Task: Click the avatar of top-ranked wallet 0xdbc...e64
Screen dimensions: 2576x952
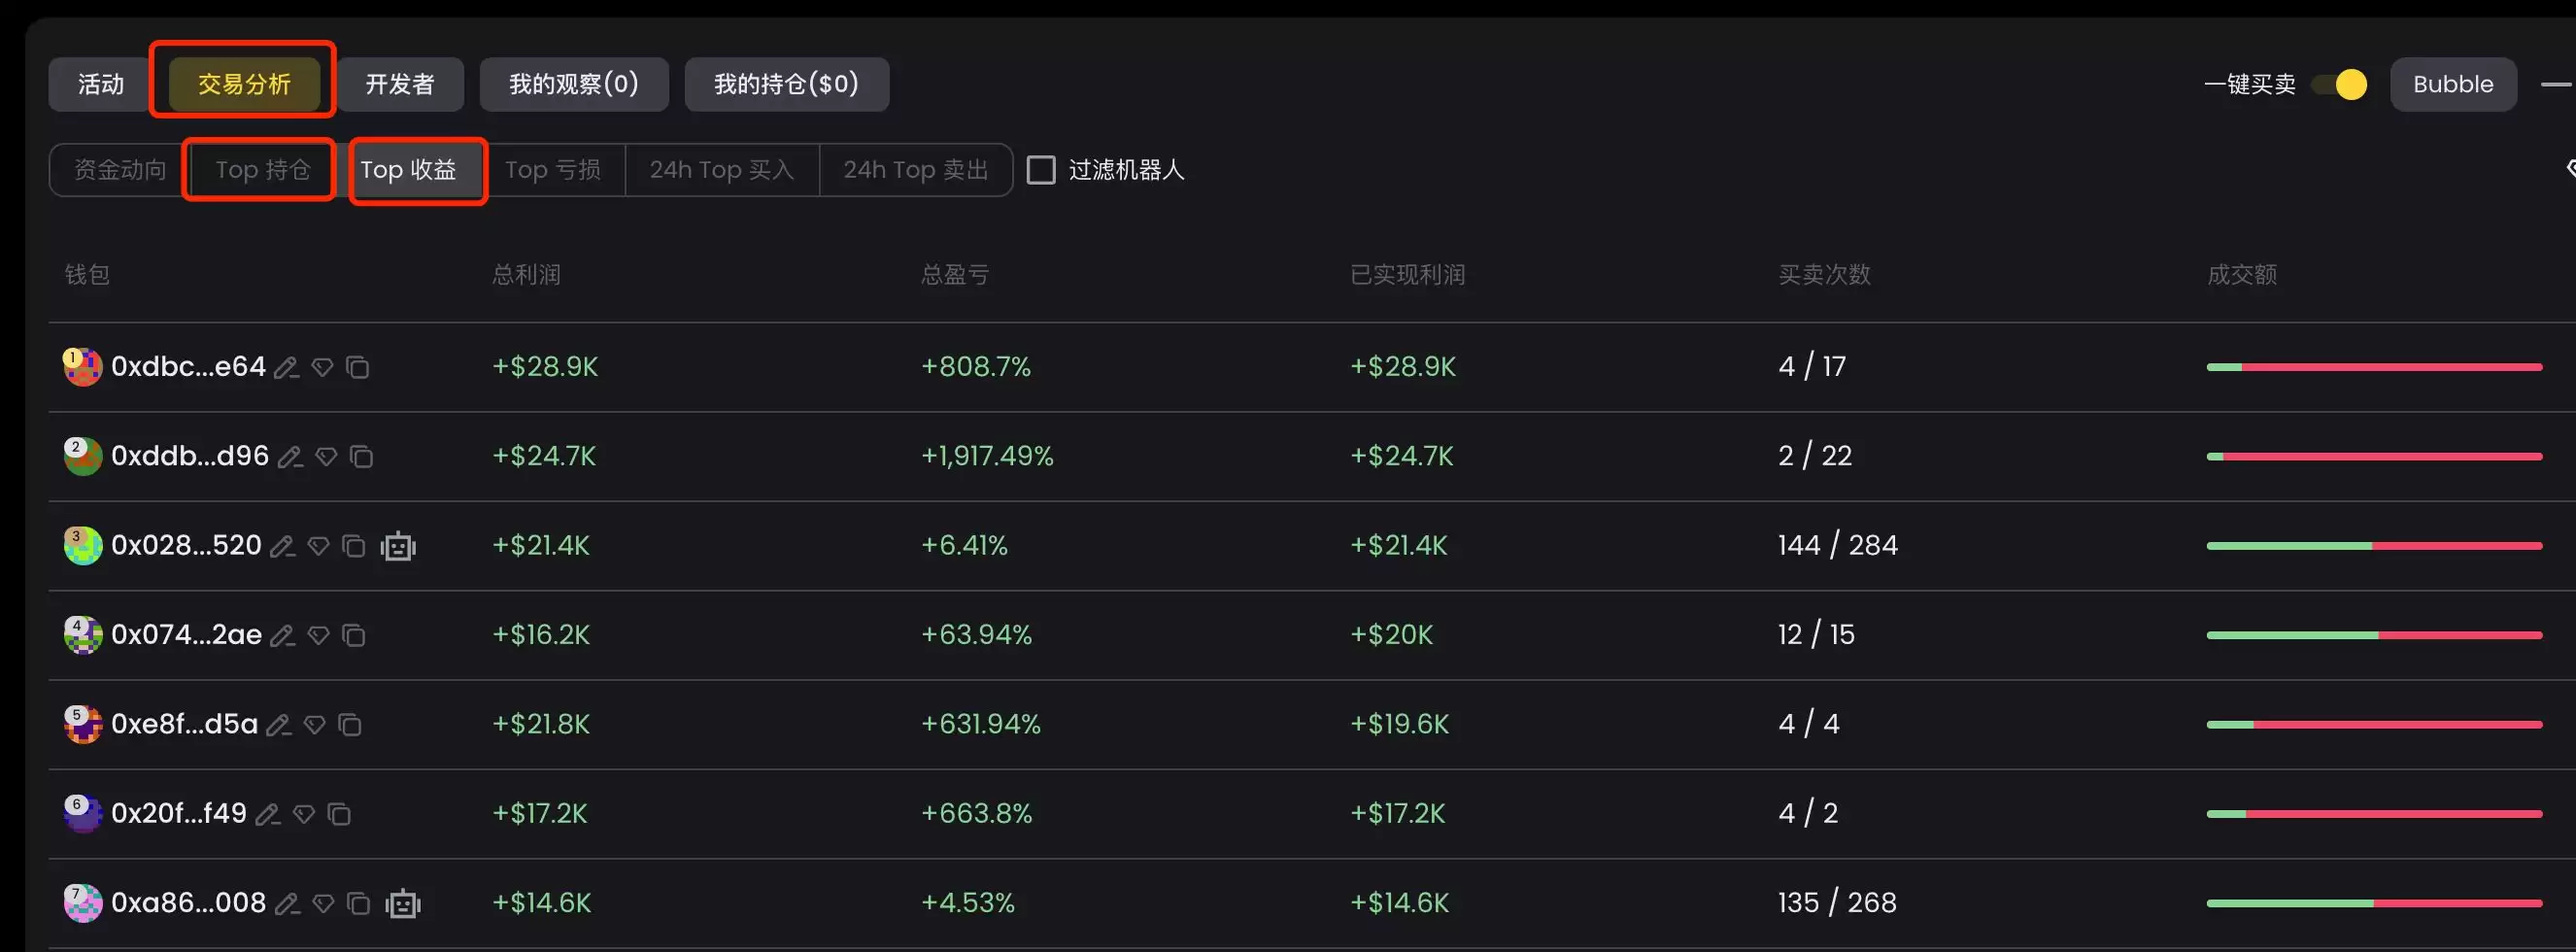Action: click(82, 367)
